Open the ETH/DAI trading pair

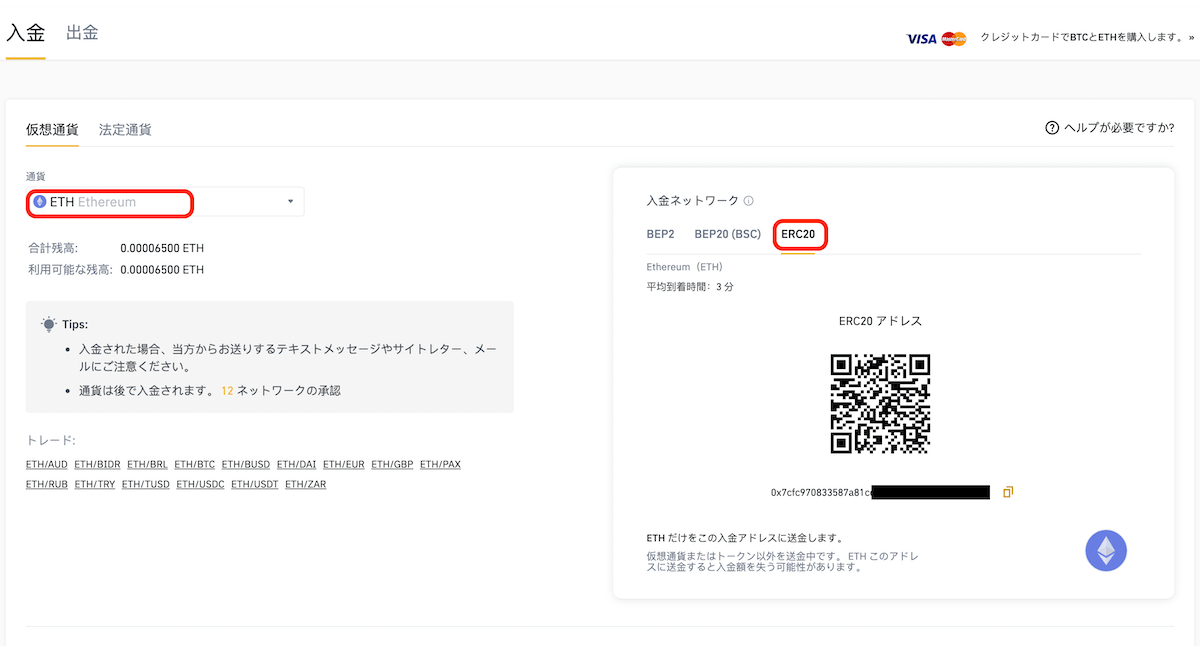click(297, 464)
